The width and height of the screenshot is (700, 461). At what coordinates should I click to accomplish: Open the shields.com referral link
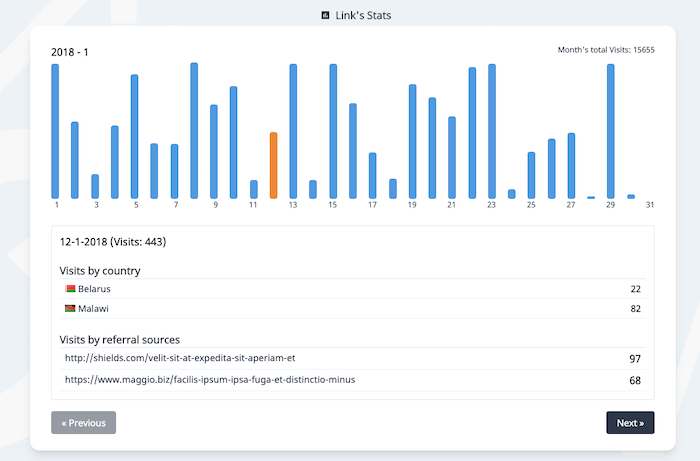180,358
